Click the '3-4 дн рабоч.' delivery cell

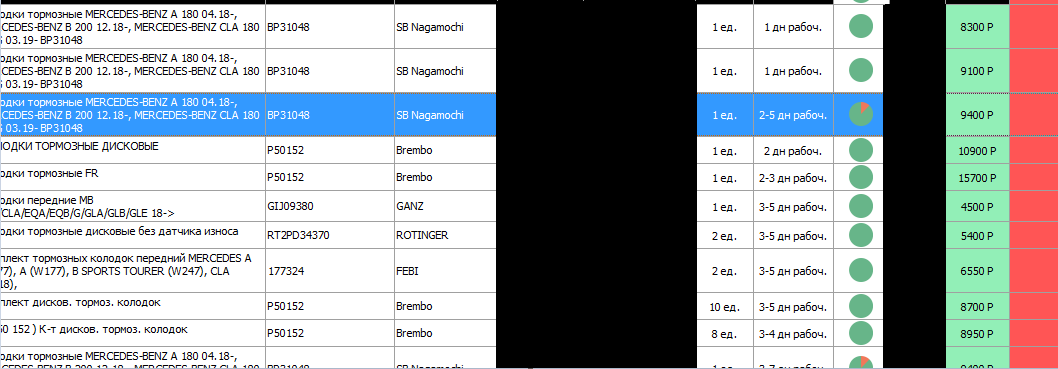793,333
